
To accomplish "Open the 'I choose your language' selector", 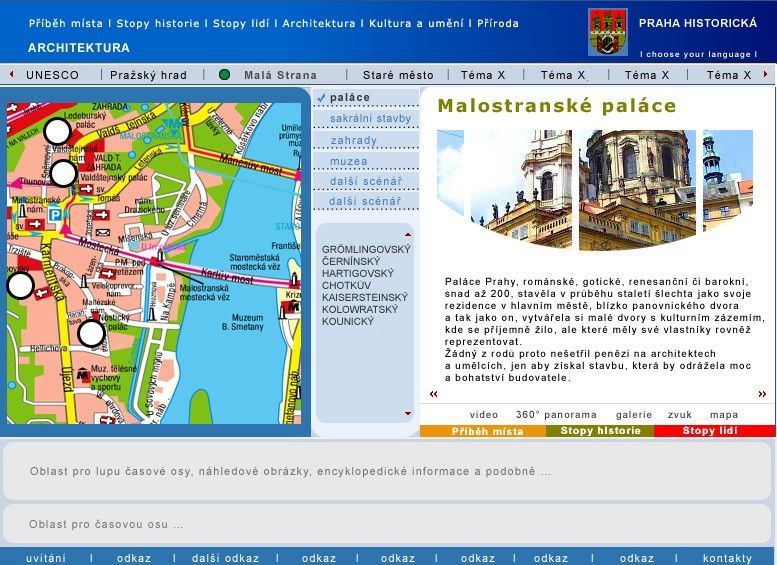I will 698,54.
